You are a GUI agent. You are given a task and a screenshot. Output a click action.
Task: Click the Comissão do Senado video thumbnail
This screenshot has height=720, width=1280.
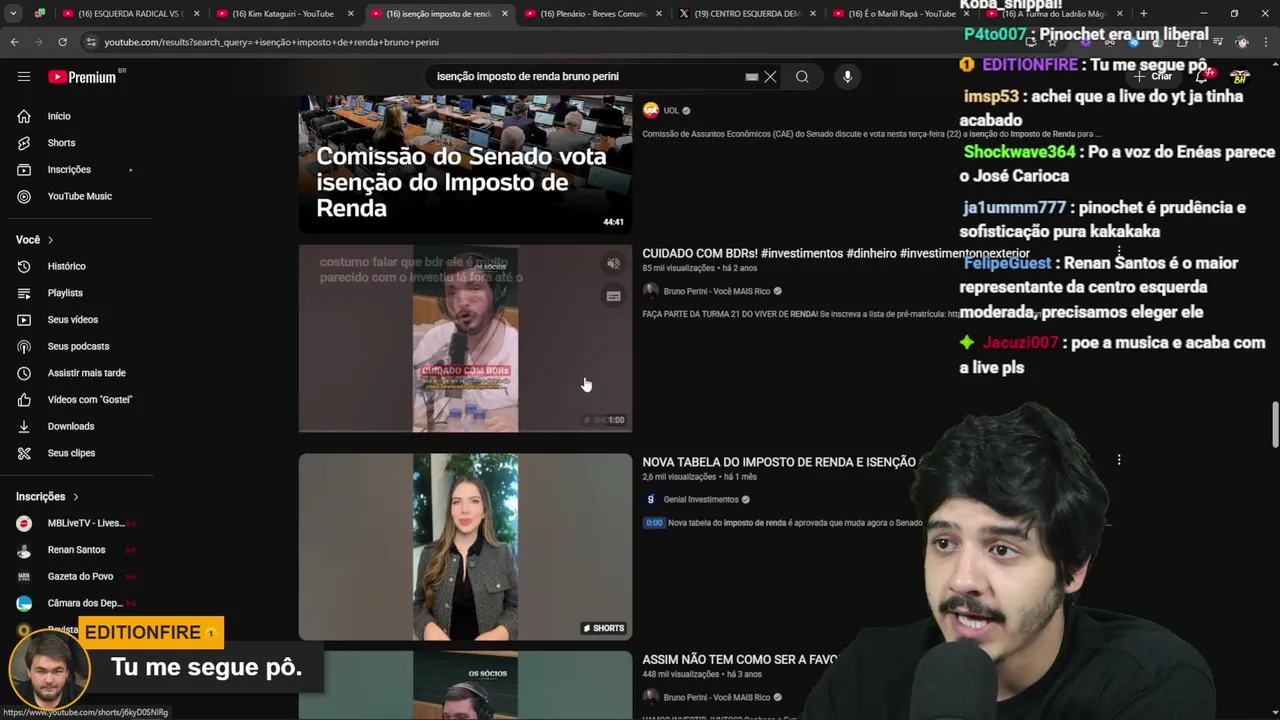465,164
